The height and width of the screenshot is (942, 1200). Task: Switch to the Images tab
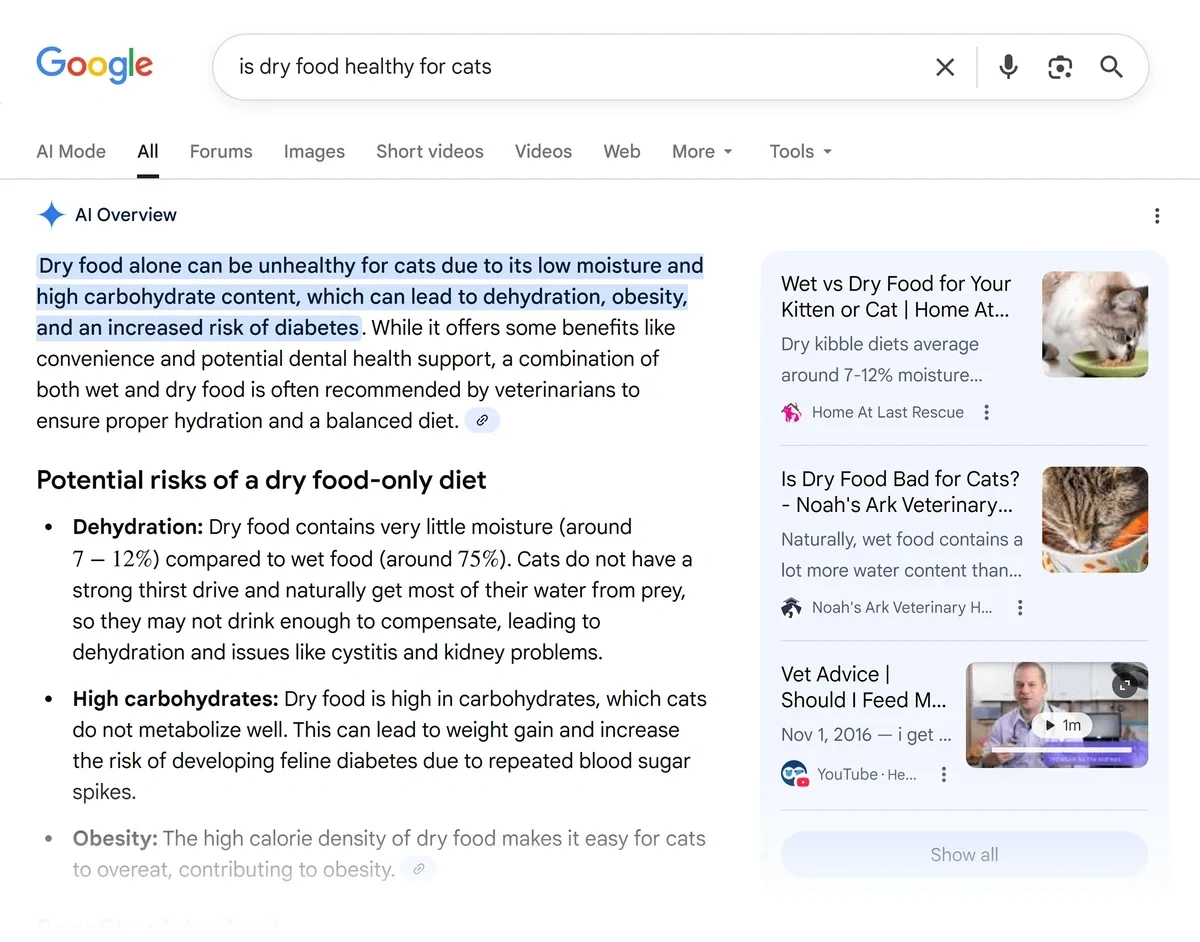pyautogui.click(x=314, y=152)
